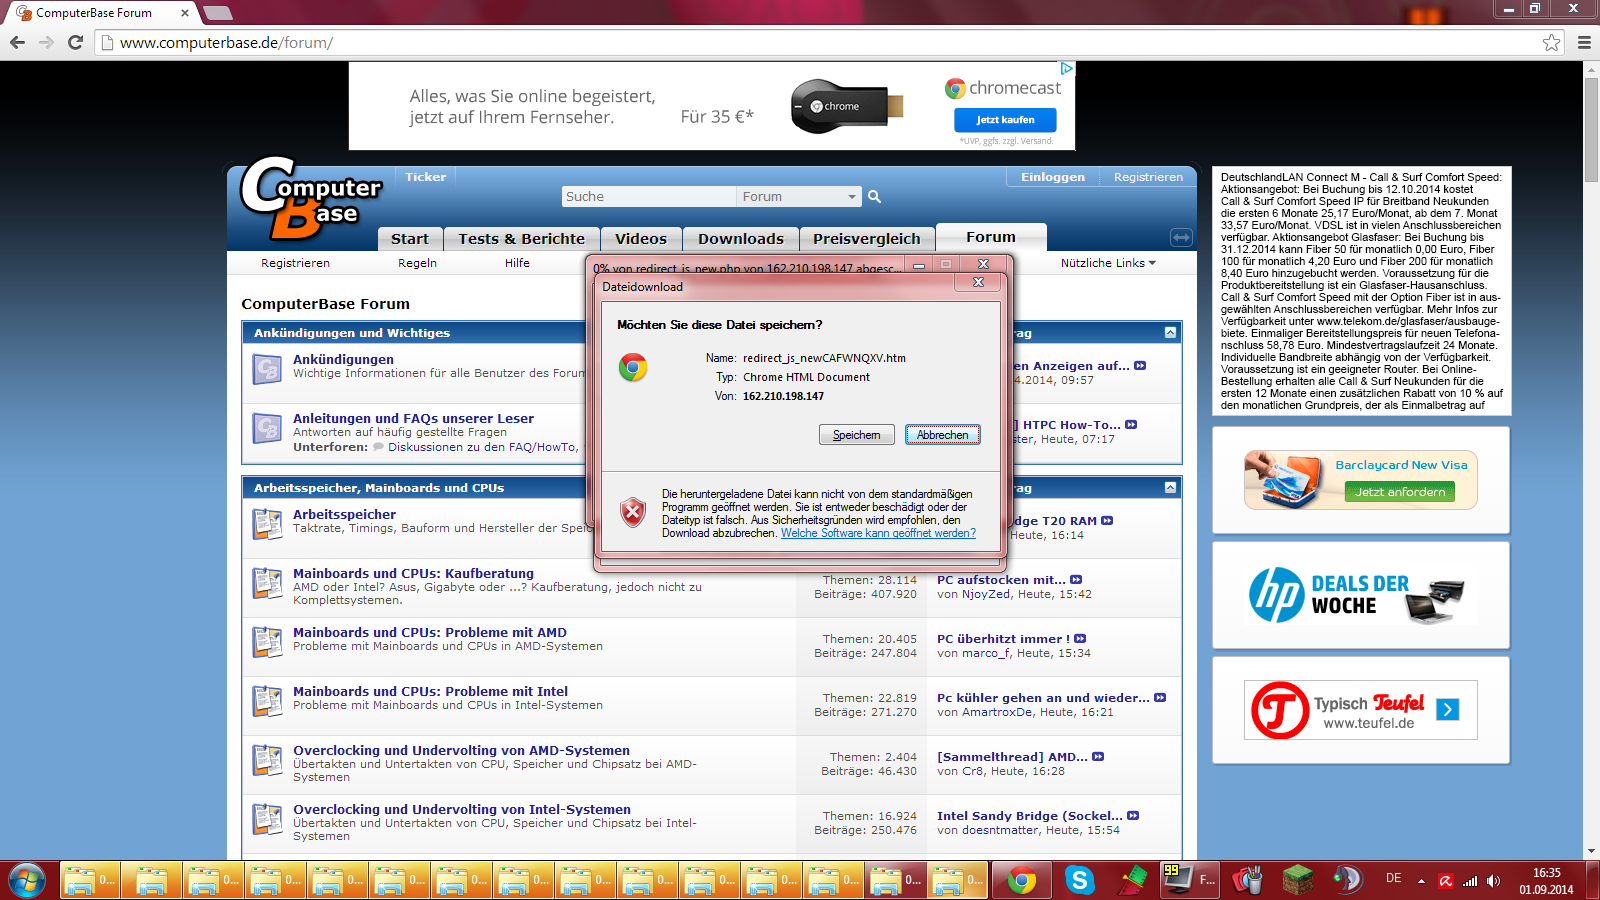Viewport: 1600px width, 900px height.
Task: Click Speichern in the download dialog
Action: (857, 435)
